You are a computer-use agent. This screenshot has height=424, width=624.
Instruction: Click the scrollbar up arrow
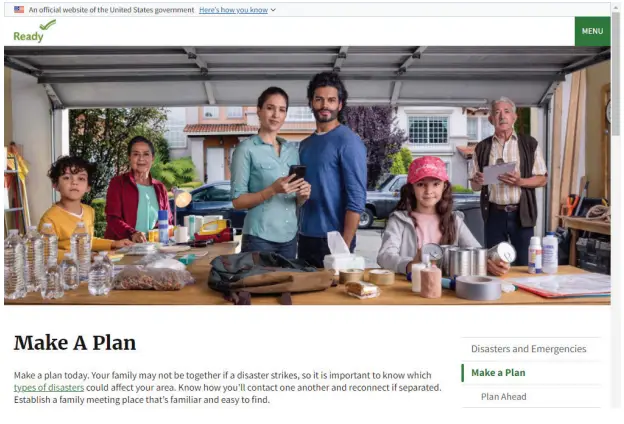tap(616, 6)
